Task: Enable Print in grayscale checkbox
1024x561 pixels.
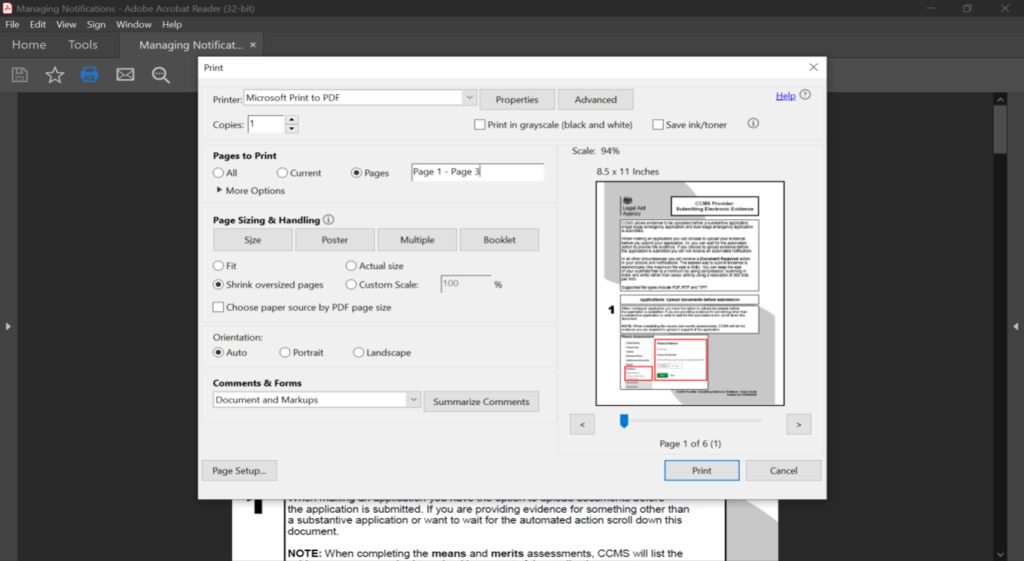Action: pos(480,125)
